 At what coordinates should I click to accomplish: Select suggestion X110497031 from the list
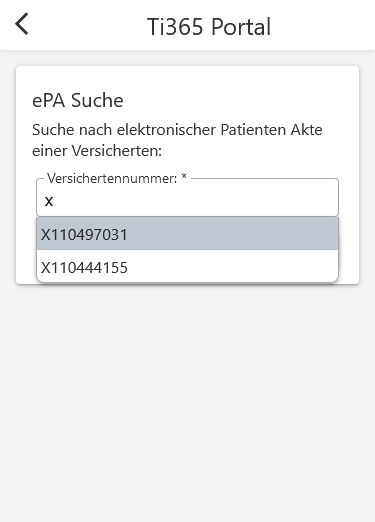tap(187, 234)
